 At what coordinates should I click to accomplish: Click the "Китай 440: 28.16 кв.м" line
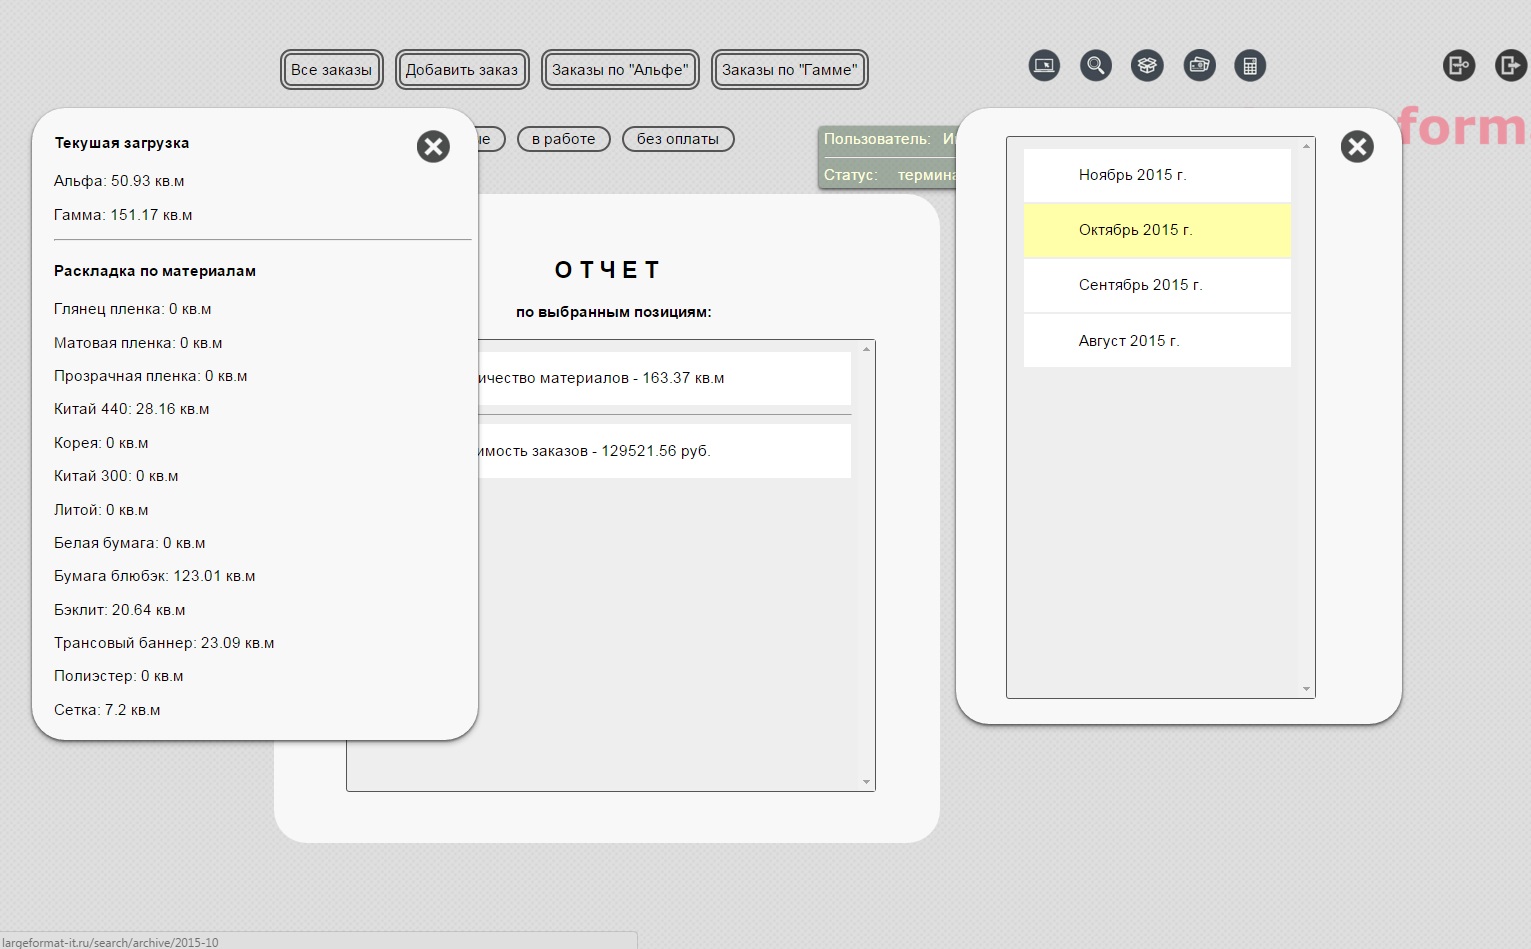tap(132, 409)
